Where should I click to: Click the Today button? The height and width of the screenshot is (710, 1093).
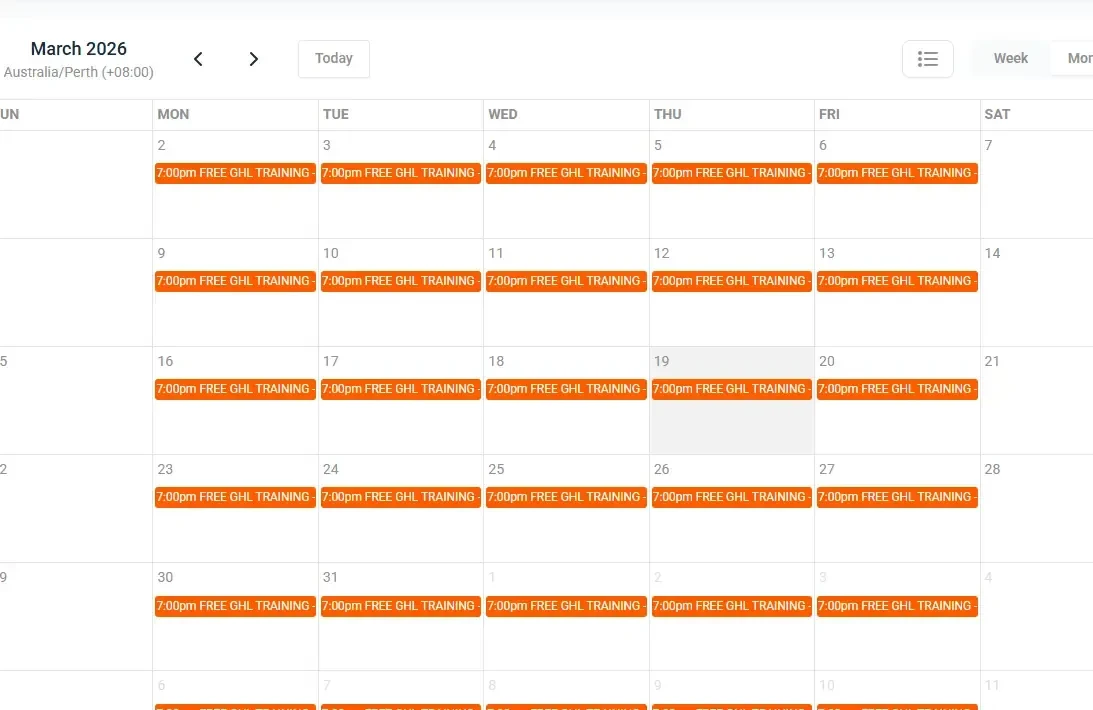[334, 59]
